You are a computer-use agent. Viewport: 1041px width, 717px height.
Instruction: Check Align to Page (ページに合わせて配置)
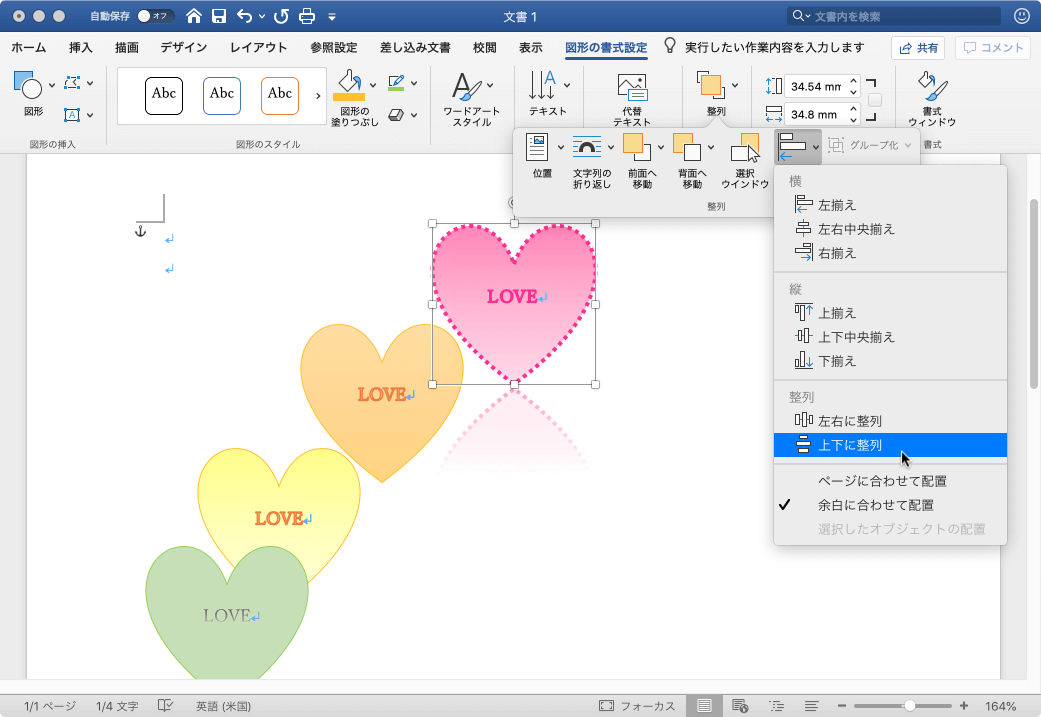(882, 481)
